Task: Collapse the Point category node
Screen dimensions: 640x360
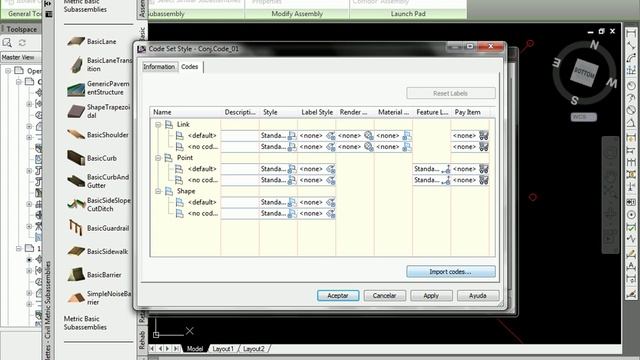Action: 158,158
